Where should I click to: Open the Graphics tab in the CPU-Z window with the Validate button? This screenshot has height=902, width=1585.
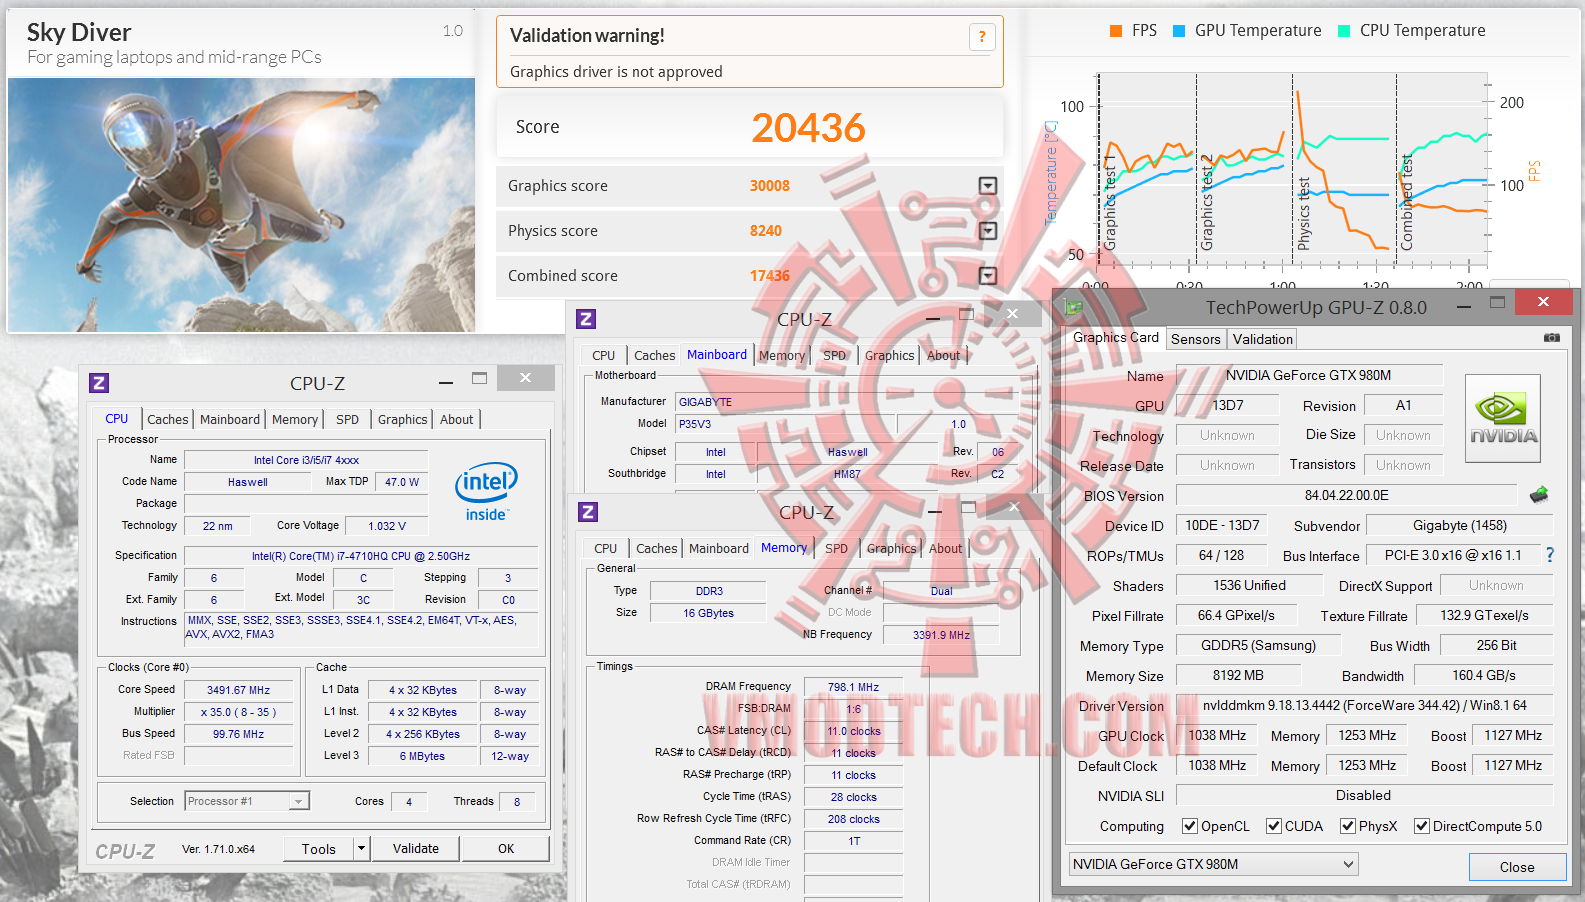(403, 420)
